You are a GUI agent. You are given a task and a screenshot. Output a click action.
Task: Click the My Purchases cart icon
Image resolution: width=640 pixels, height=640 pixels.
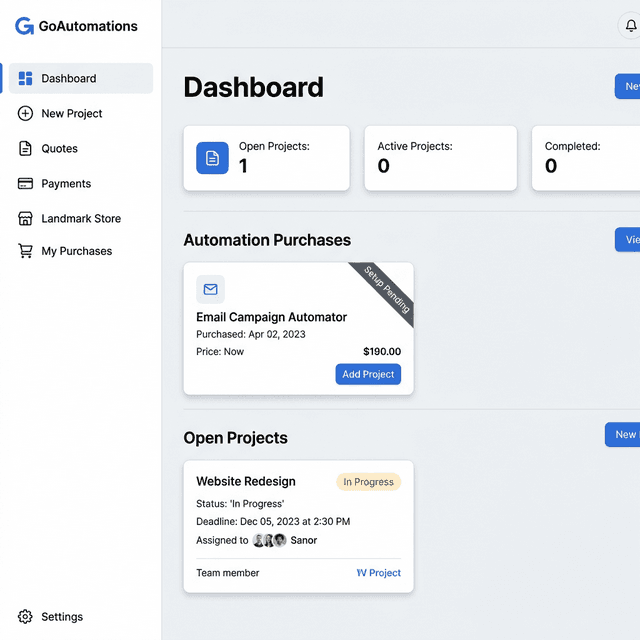click(25, 251)
